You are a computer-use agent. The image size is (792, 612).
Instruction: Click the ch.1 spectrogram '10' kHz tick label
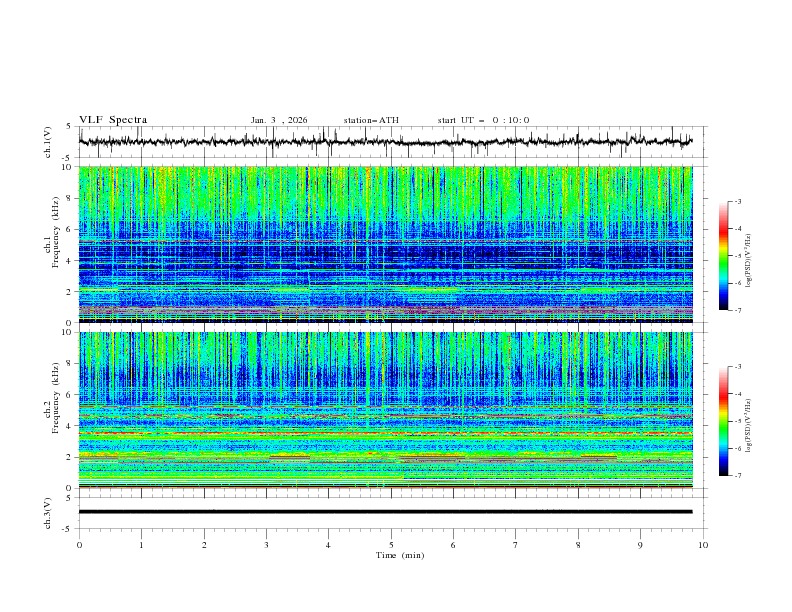(x=67, y=167)
